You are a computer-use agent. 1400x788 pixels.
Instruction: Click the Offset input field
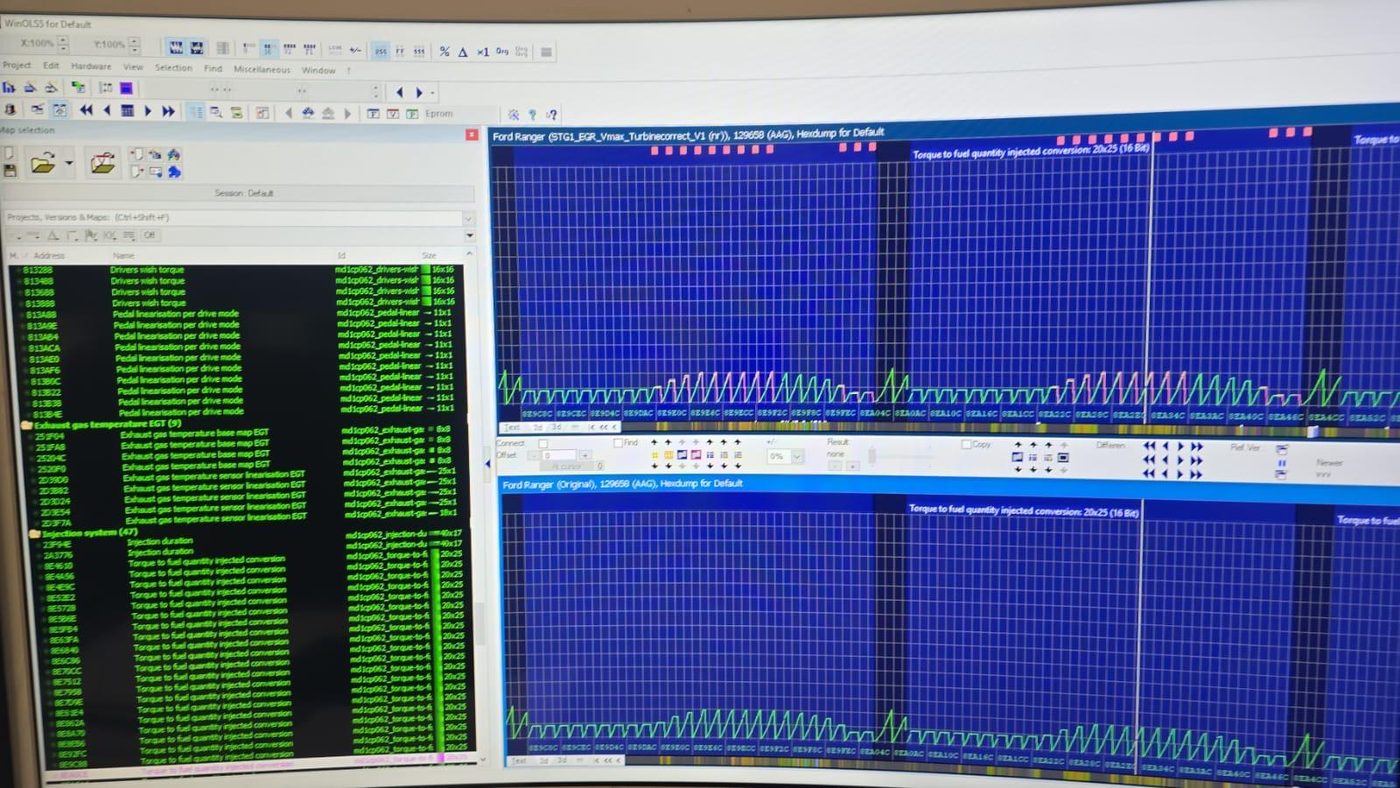[x=558, y=455]
